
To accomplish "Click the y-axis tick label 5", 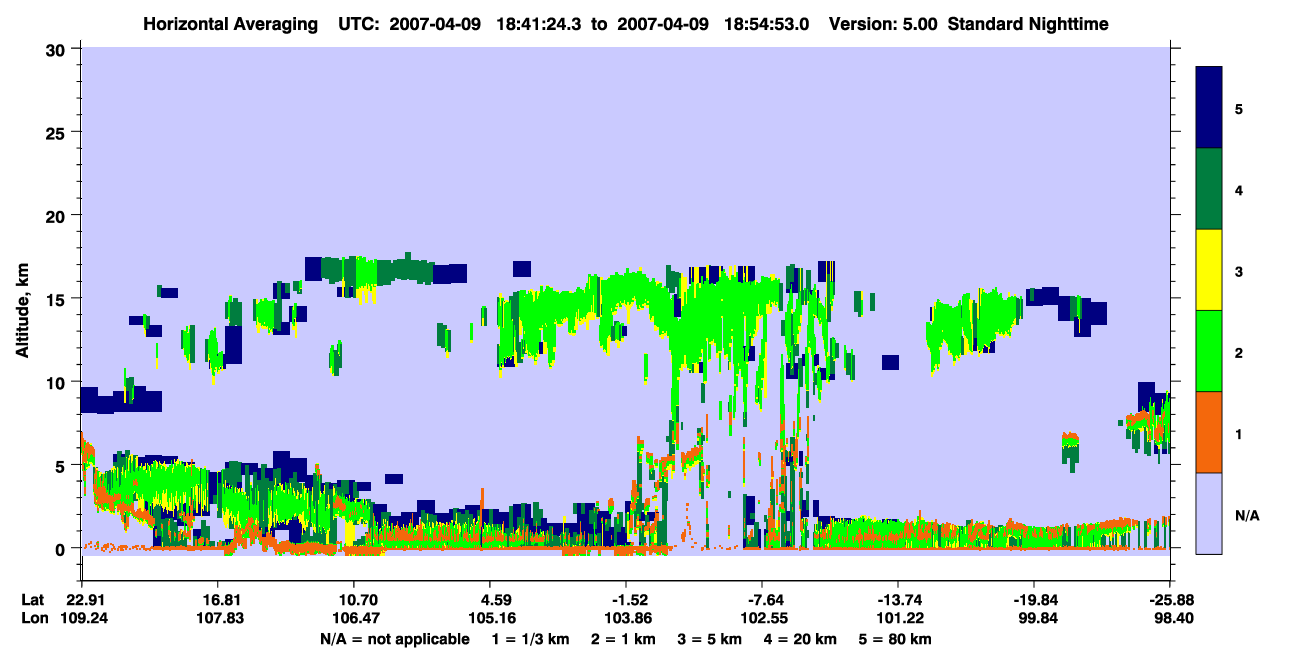I will [63, 465].
